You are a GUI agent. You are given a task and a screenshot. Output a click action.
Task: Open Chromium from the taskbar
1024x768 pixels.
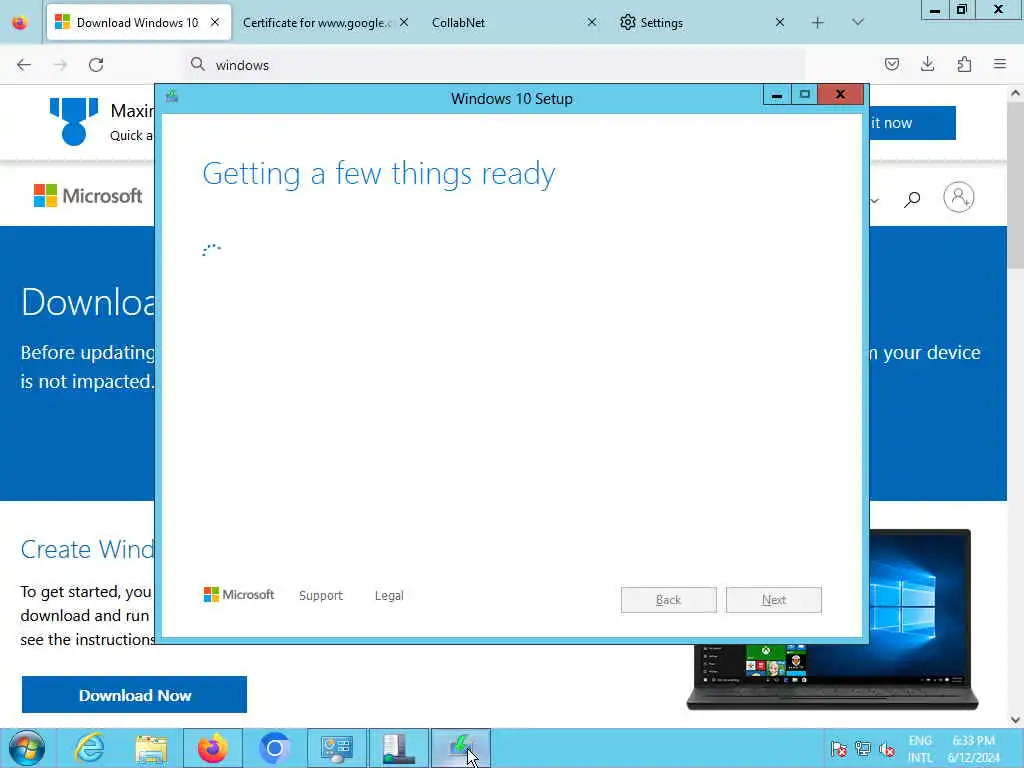coord(274,748)
